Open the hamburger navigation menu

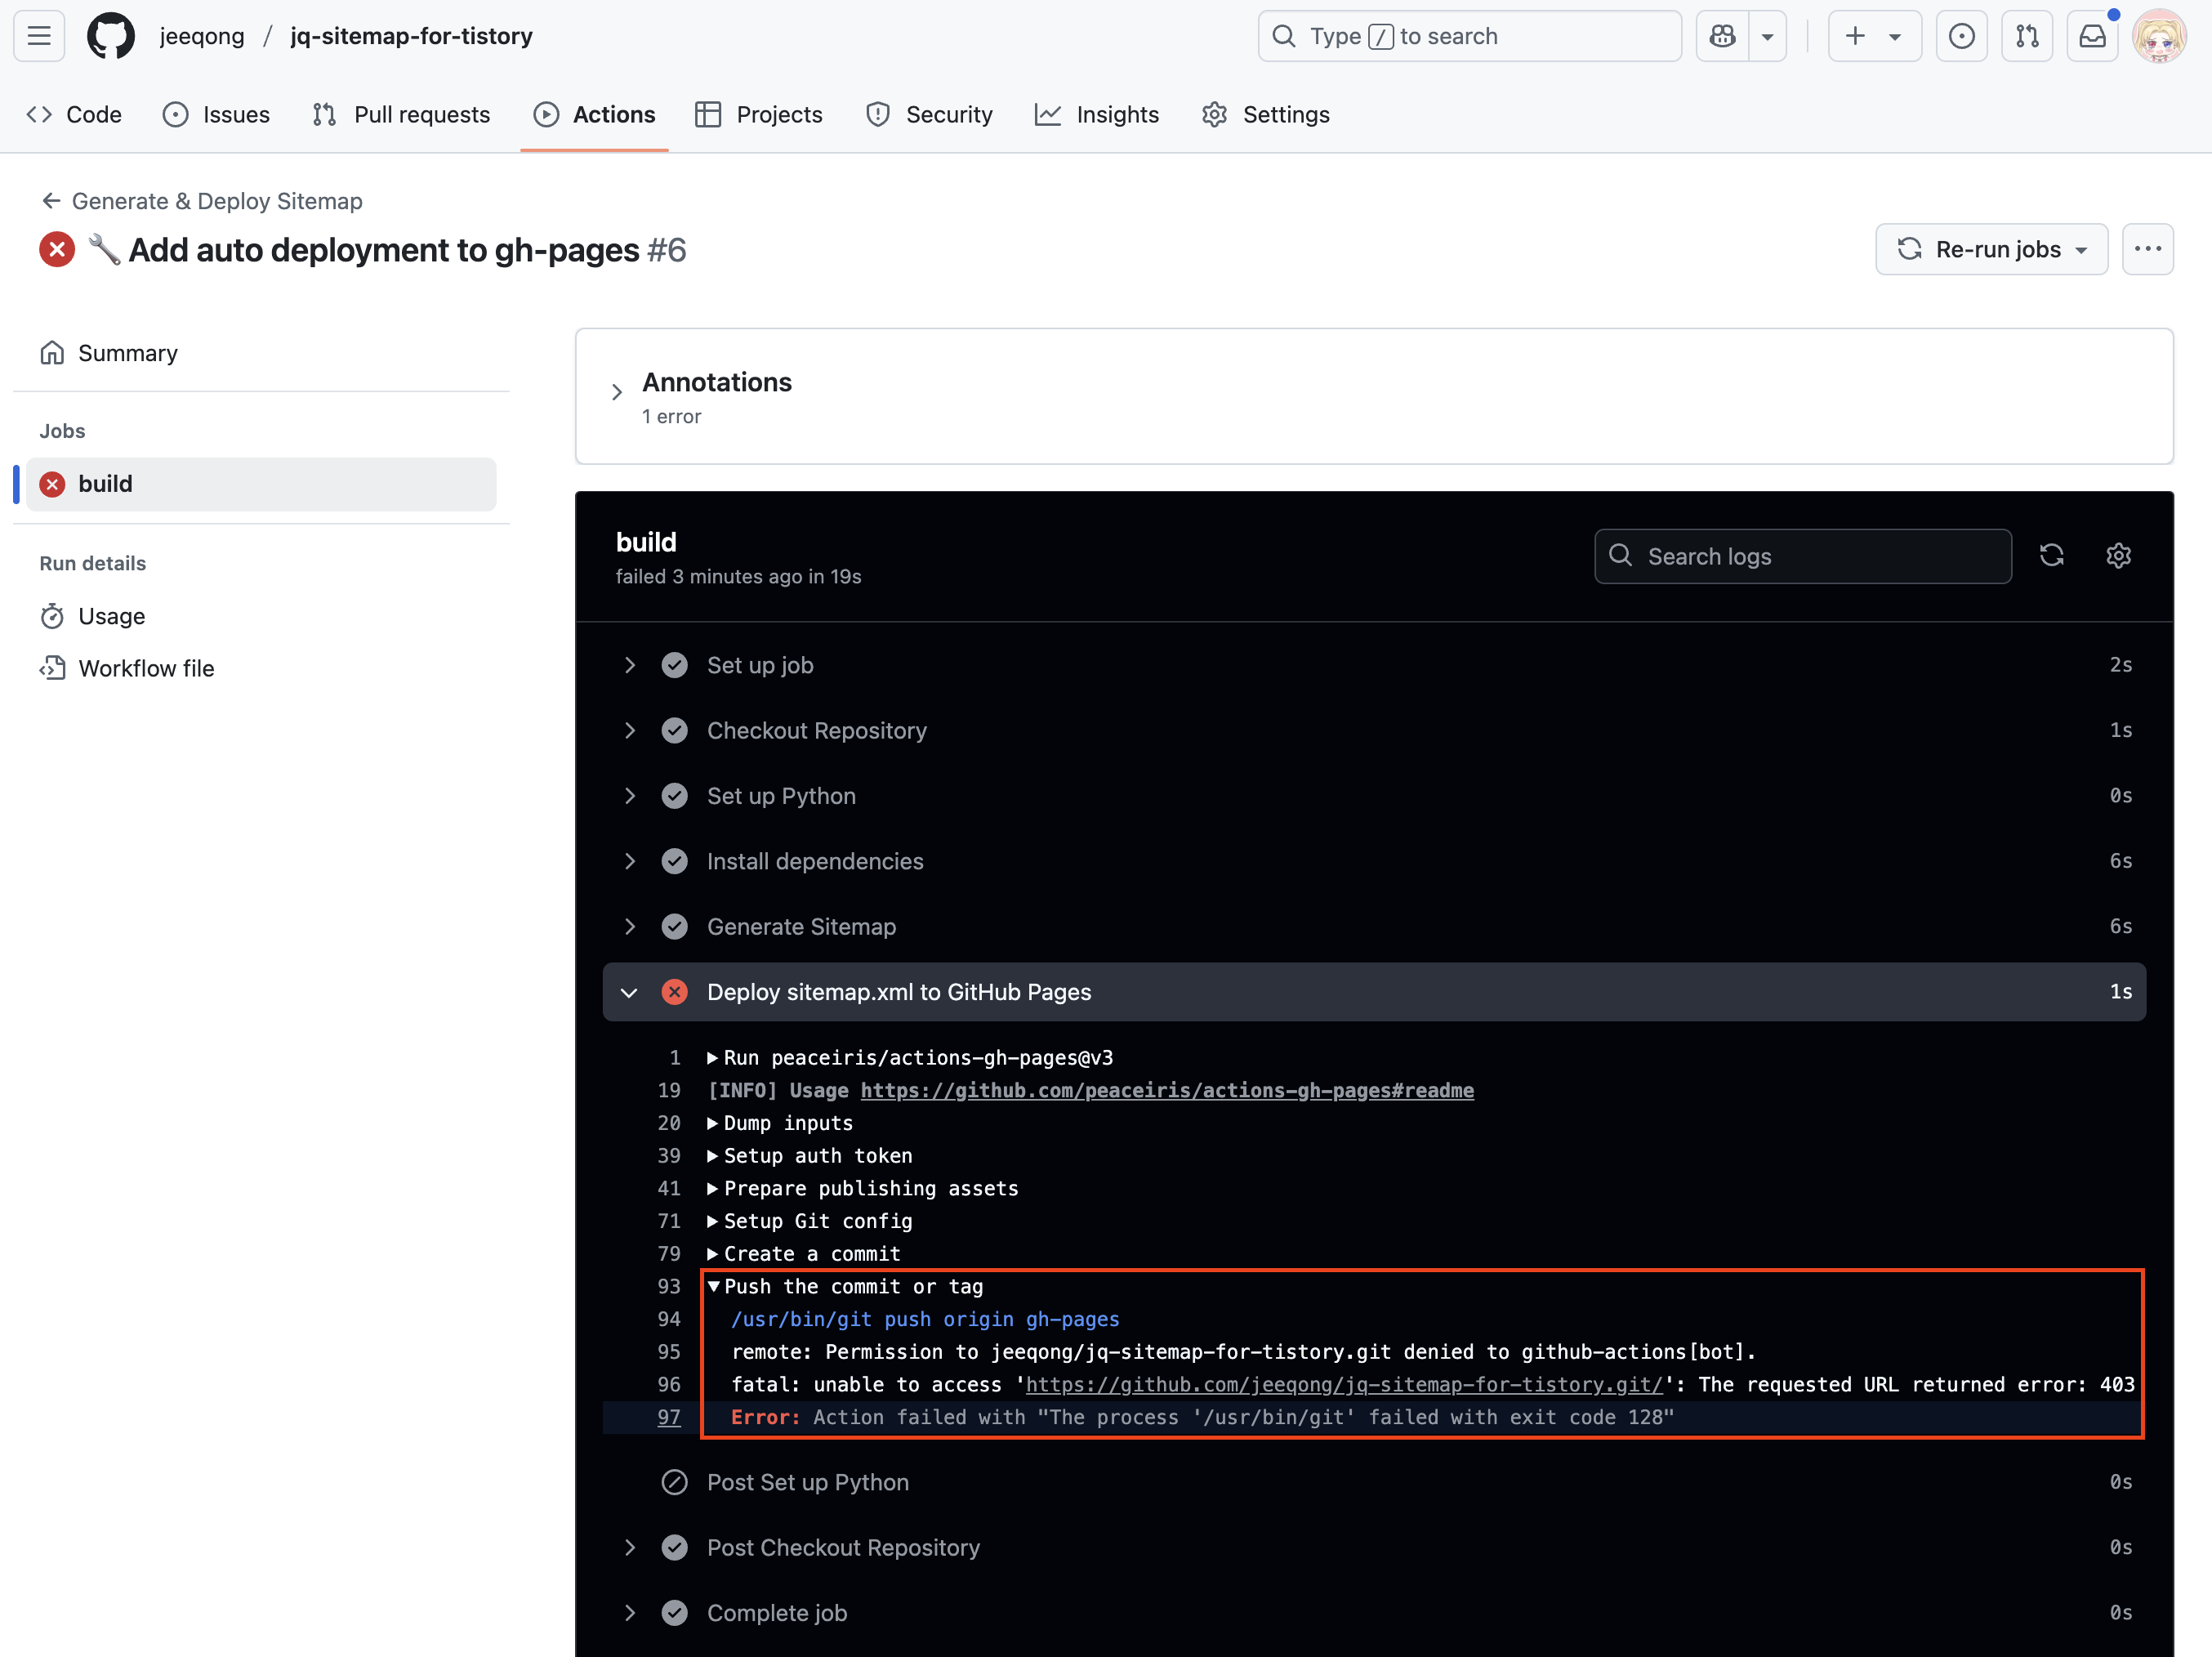39,36
